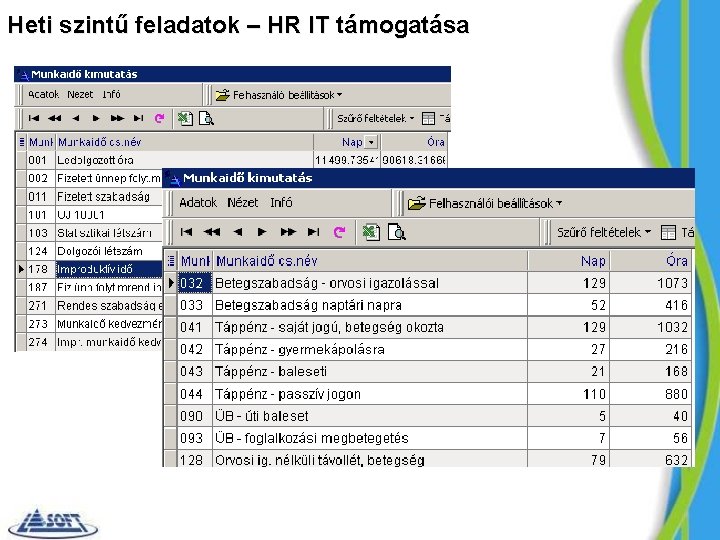
Task: Go to previous record in front window
Action: click(x=237, y=232)
